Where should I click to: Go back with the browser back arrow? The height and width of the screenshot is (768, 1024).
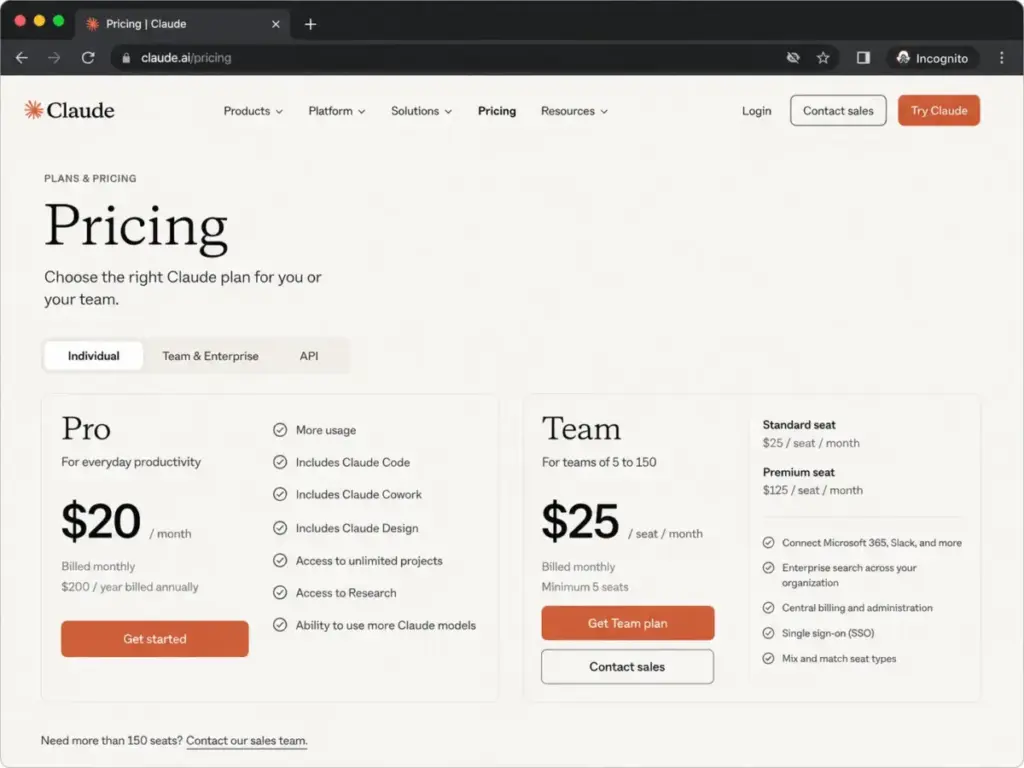pos(22,58)
